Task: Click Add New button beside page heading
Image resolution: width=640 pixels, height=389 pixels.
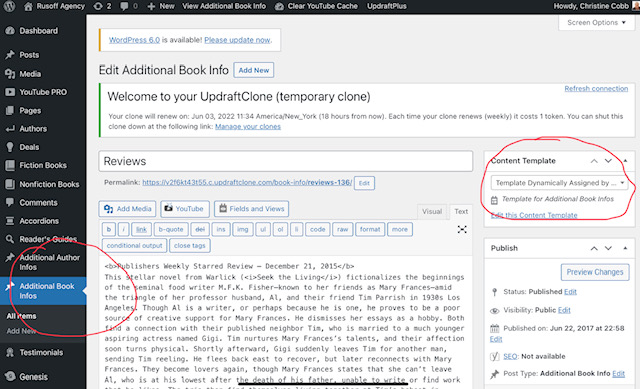Action: click(253, 70)
